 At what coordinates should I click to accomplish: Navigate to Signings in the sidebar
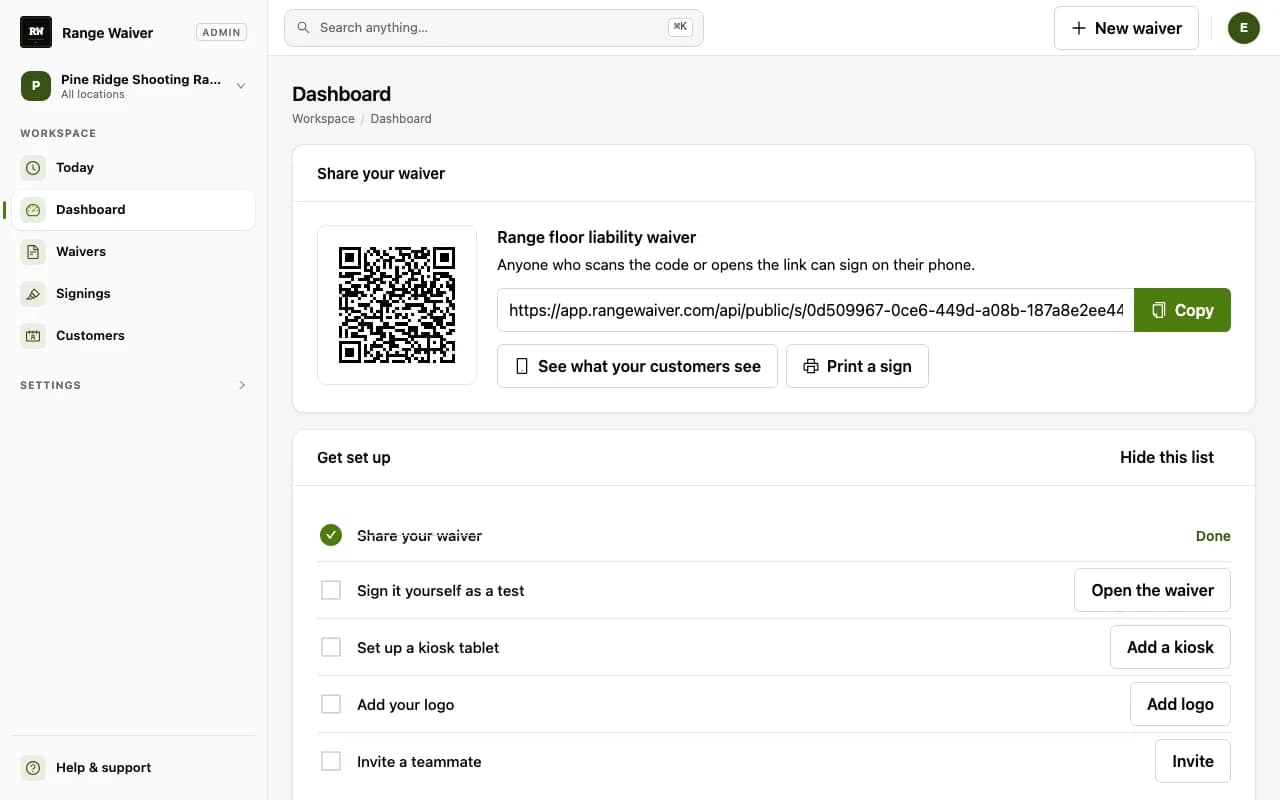134,294
